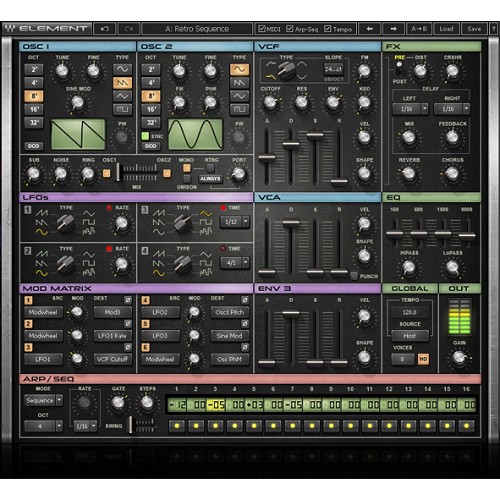500x500 pixels.
Task: Open preset name A: Retro Sequence
Action: click(197, 29)
